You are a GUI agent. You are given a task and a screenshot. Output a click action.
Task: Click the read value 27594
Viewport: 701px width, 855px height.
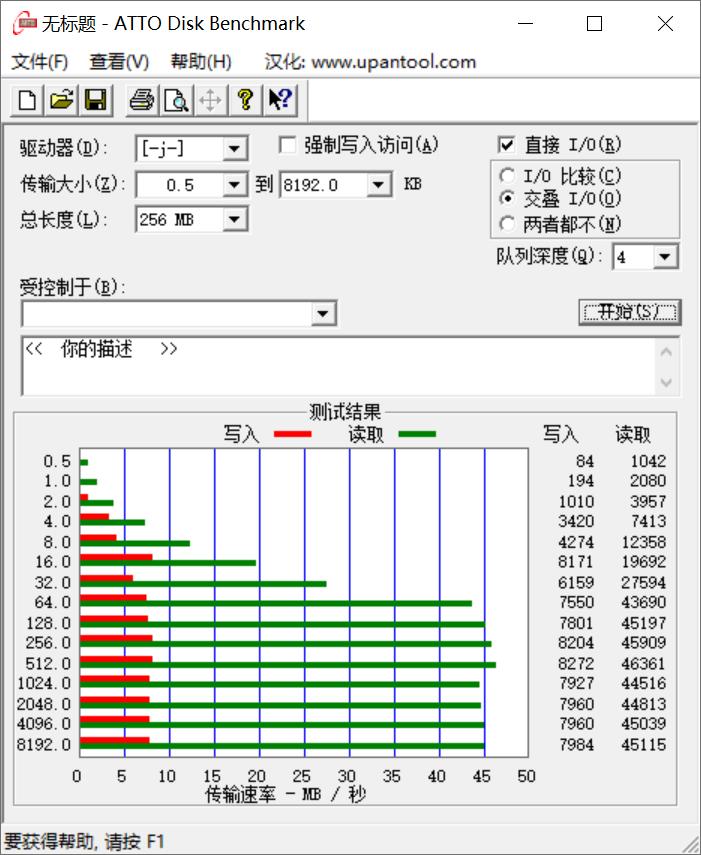(x=643, y=582)
